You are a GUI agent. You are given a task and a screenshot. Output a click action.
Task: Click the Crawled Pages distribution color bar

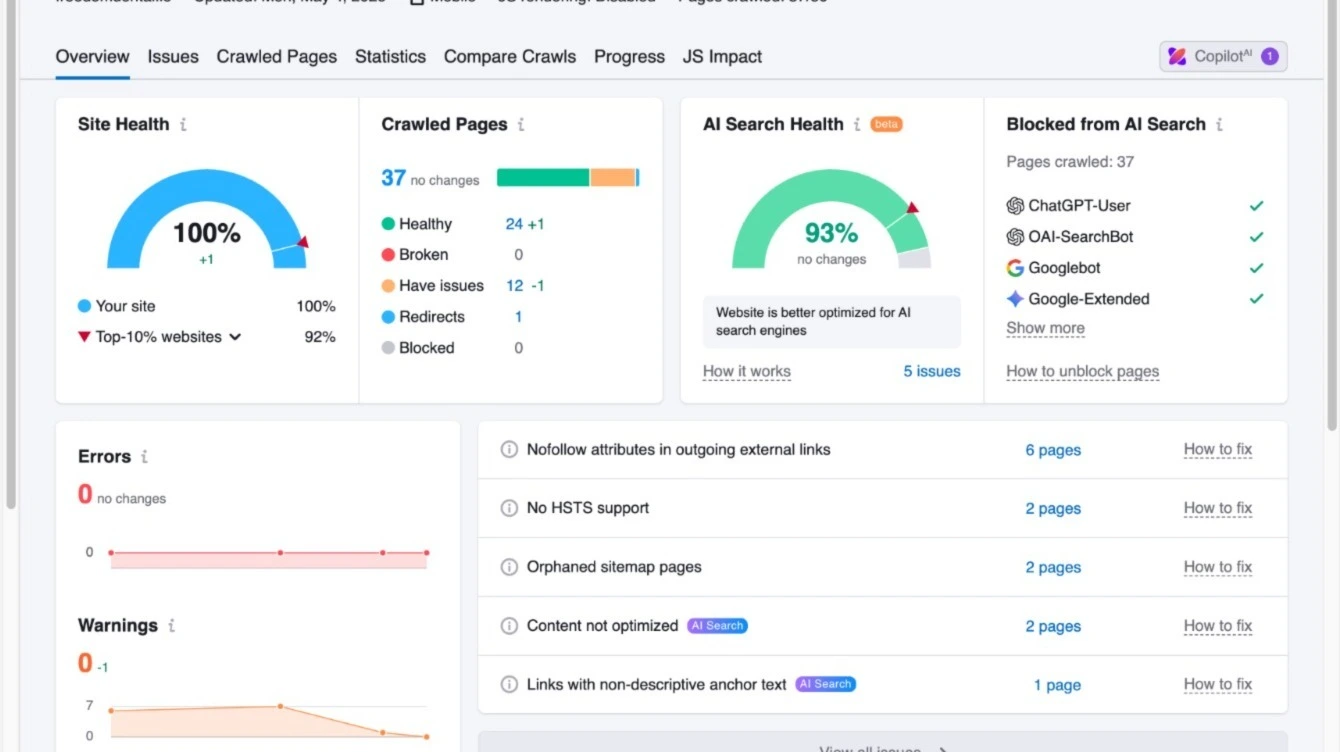point(568,178)
